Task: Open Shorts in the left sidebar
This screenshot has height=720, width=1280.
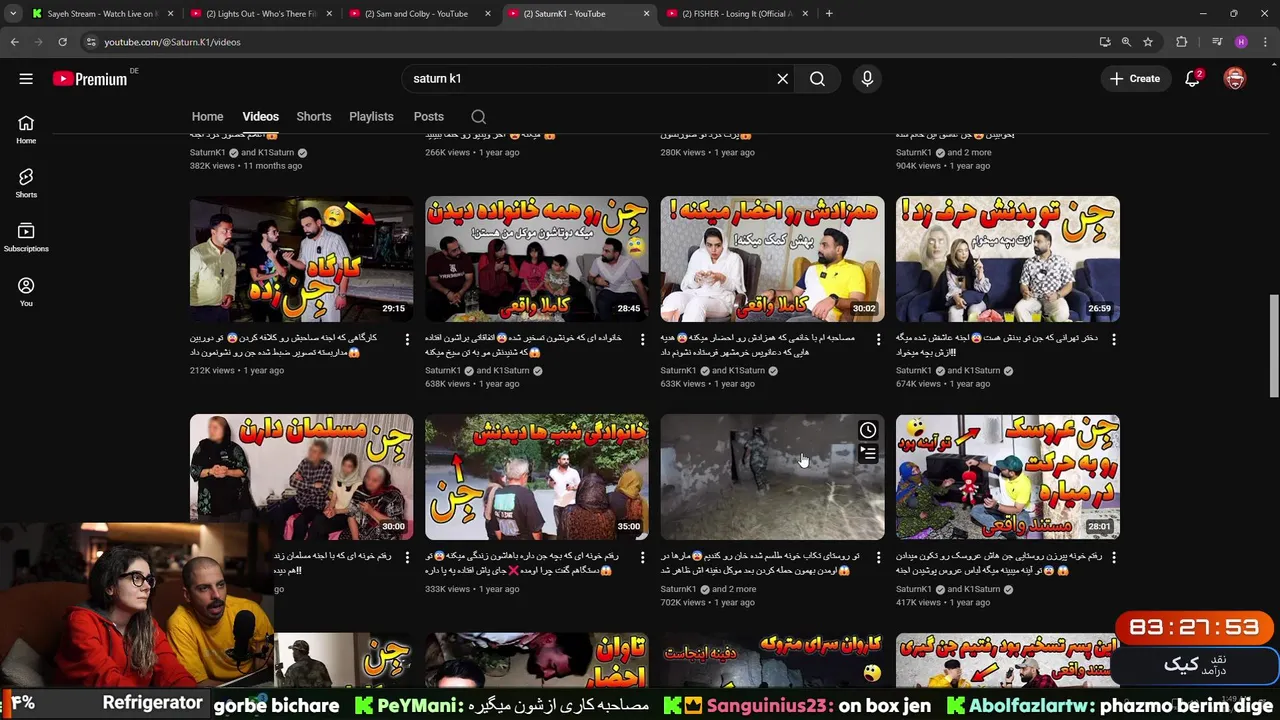Action: click(x=26, y=183)
